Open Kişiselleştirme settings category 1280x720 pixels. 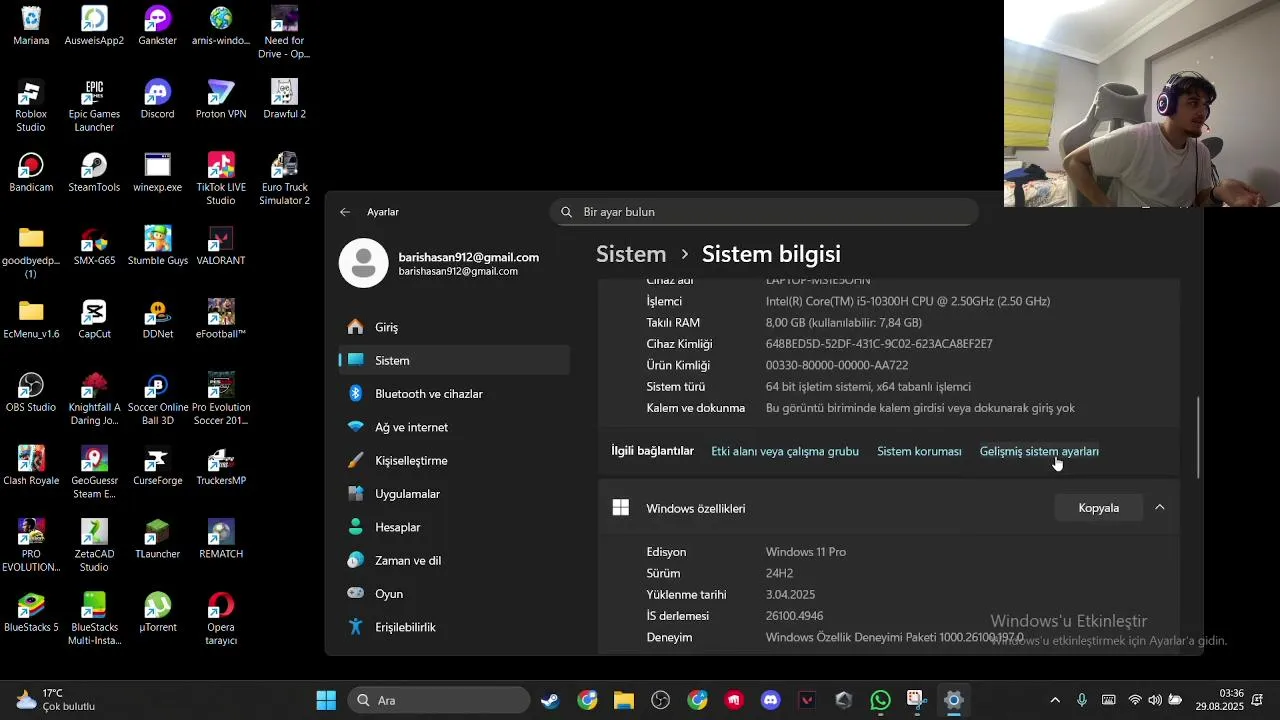454,460
